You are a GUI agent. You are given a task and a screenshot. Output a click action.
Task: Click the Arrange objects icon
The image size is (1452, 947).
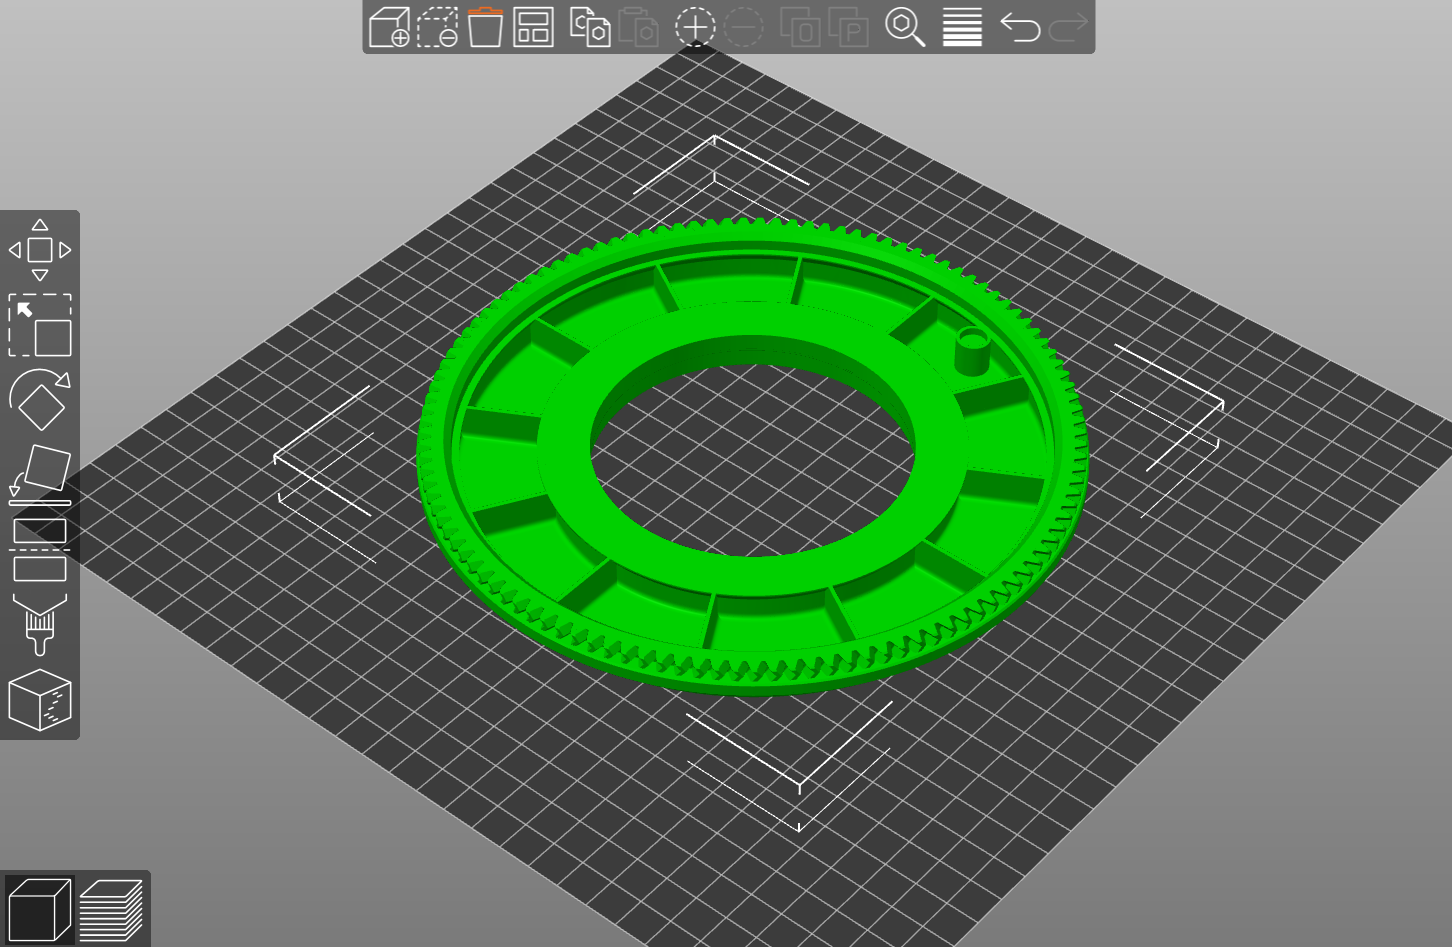pyautogui.click(x=533, y=27)
